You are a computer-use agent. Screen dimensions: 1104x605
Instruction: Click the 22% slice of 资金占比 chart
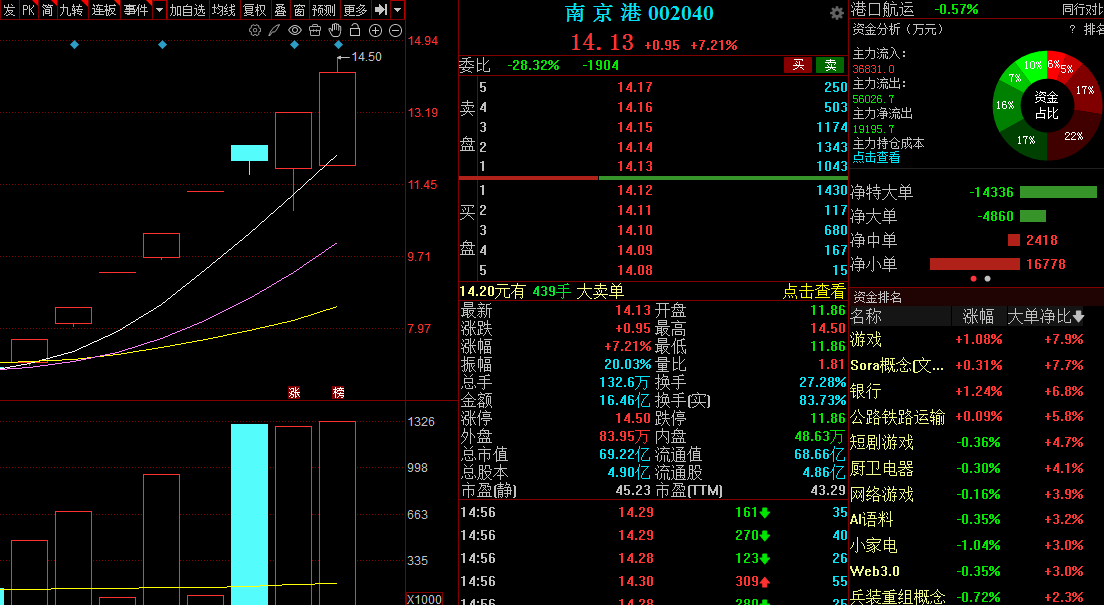[x=1073, y=135]
